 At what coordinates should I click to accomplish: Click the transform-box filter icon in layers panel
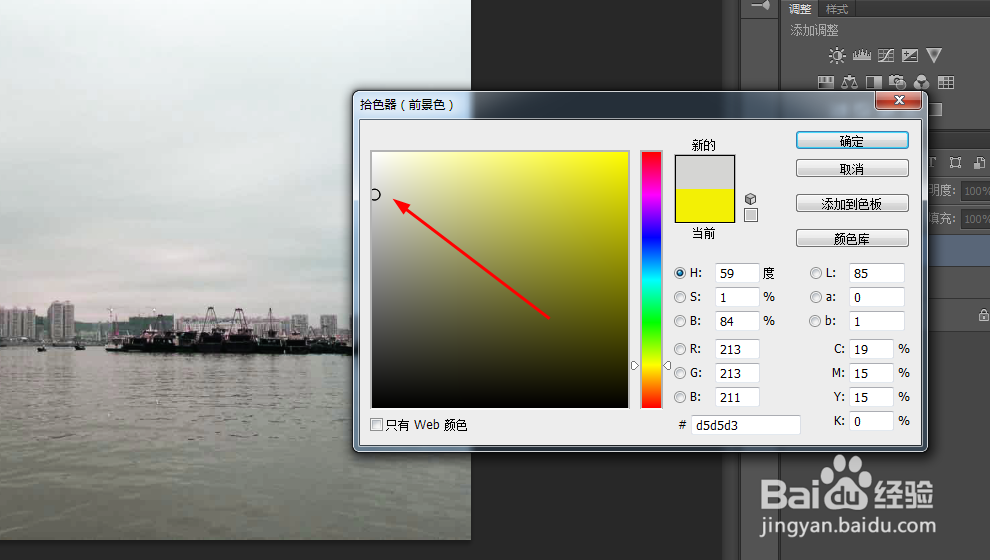click(955, 163)
